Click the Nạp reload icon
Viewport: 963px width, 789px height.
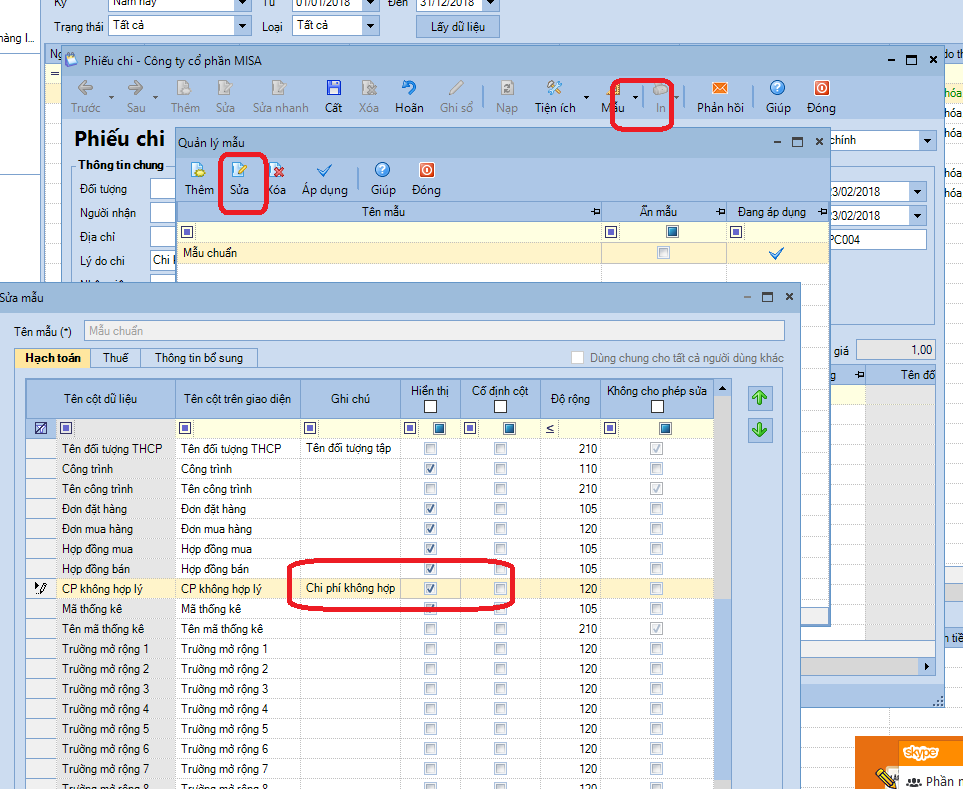click(x=507, y=88)
